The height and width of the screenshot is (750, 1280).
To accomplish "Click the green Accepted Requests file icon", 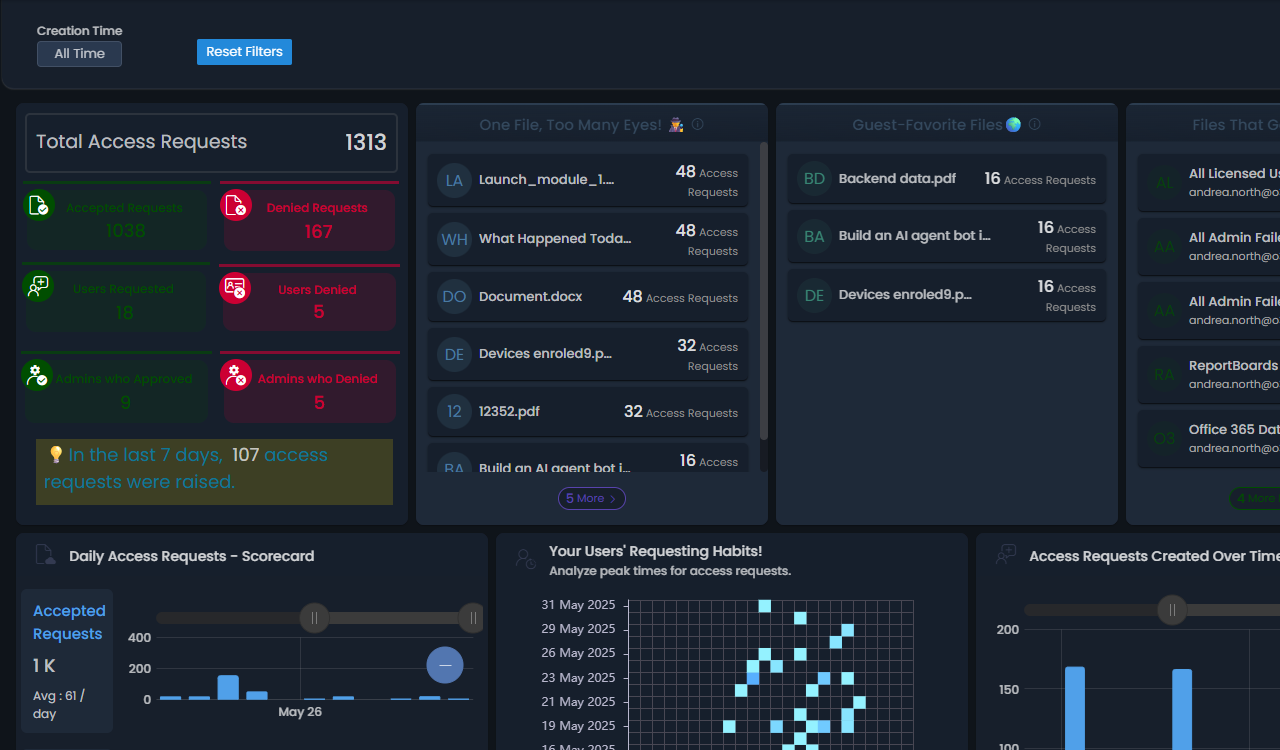I will tap(40, 205).
